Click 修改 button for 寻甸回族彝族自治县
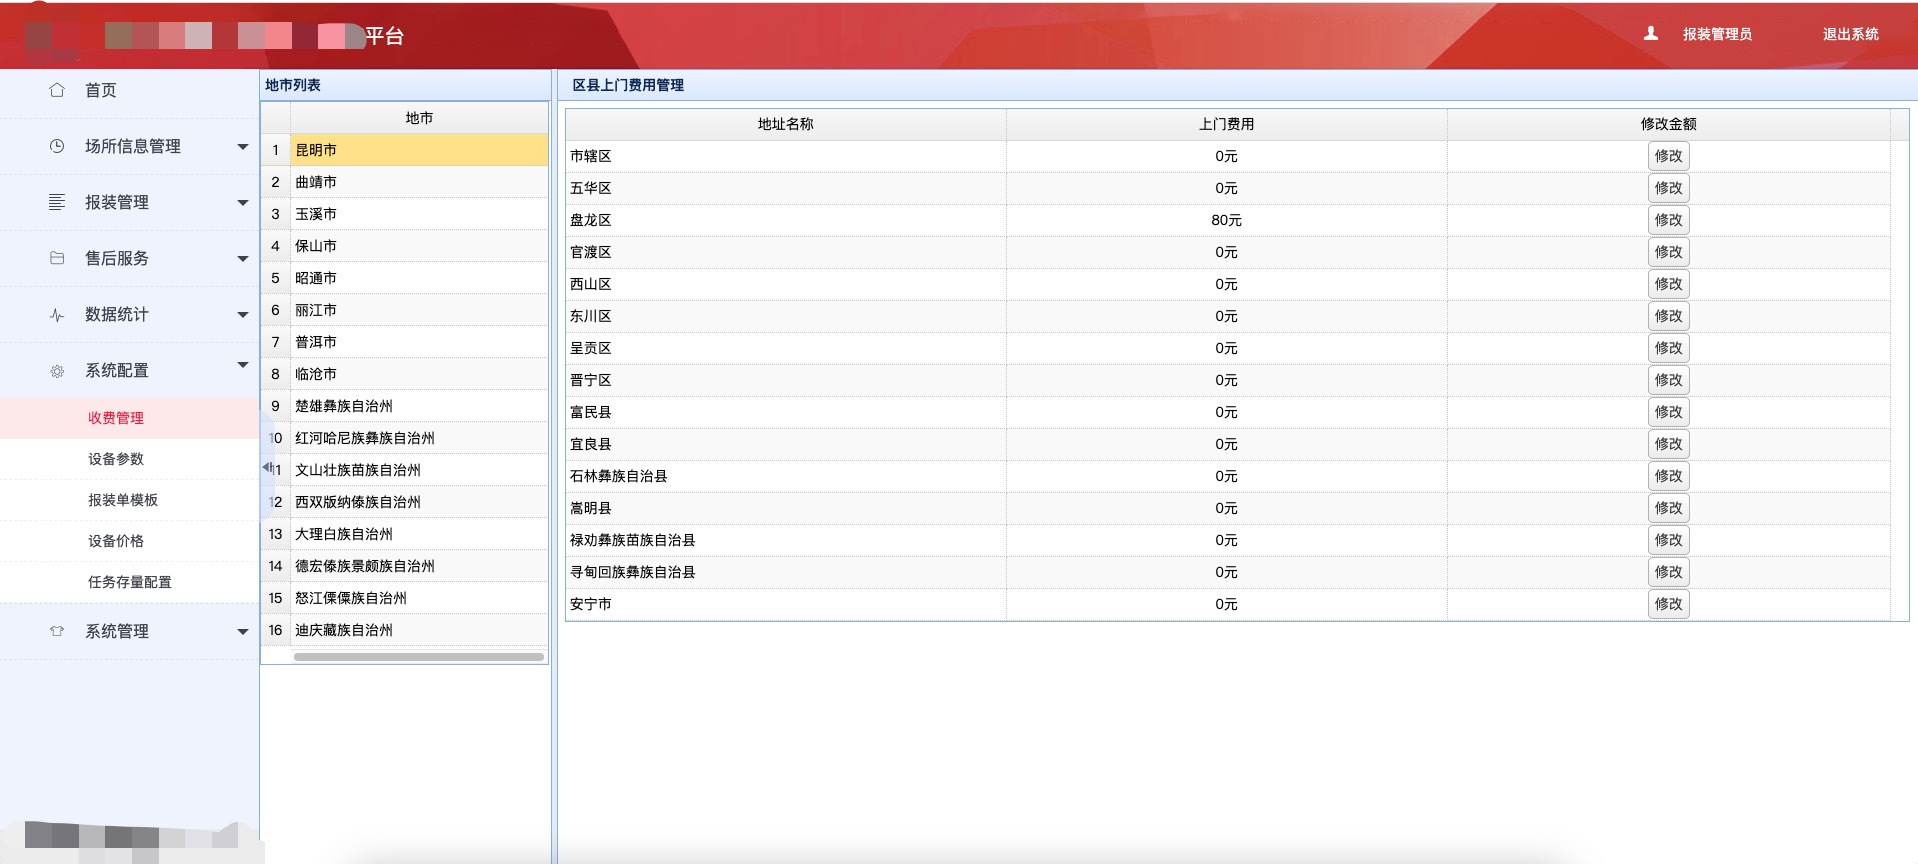Viewport: 1918px width, 864px height. pyautogui.click(x=1668, y=572)
